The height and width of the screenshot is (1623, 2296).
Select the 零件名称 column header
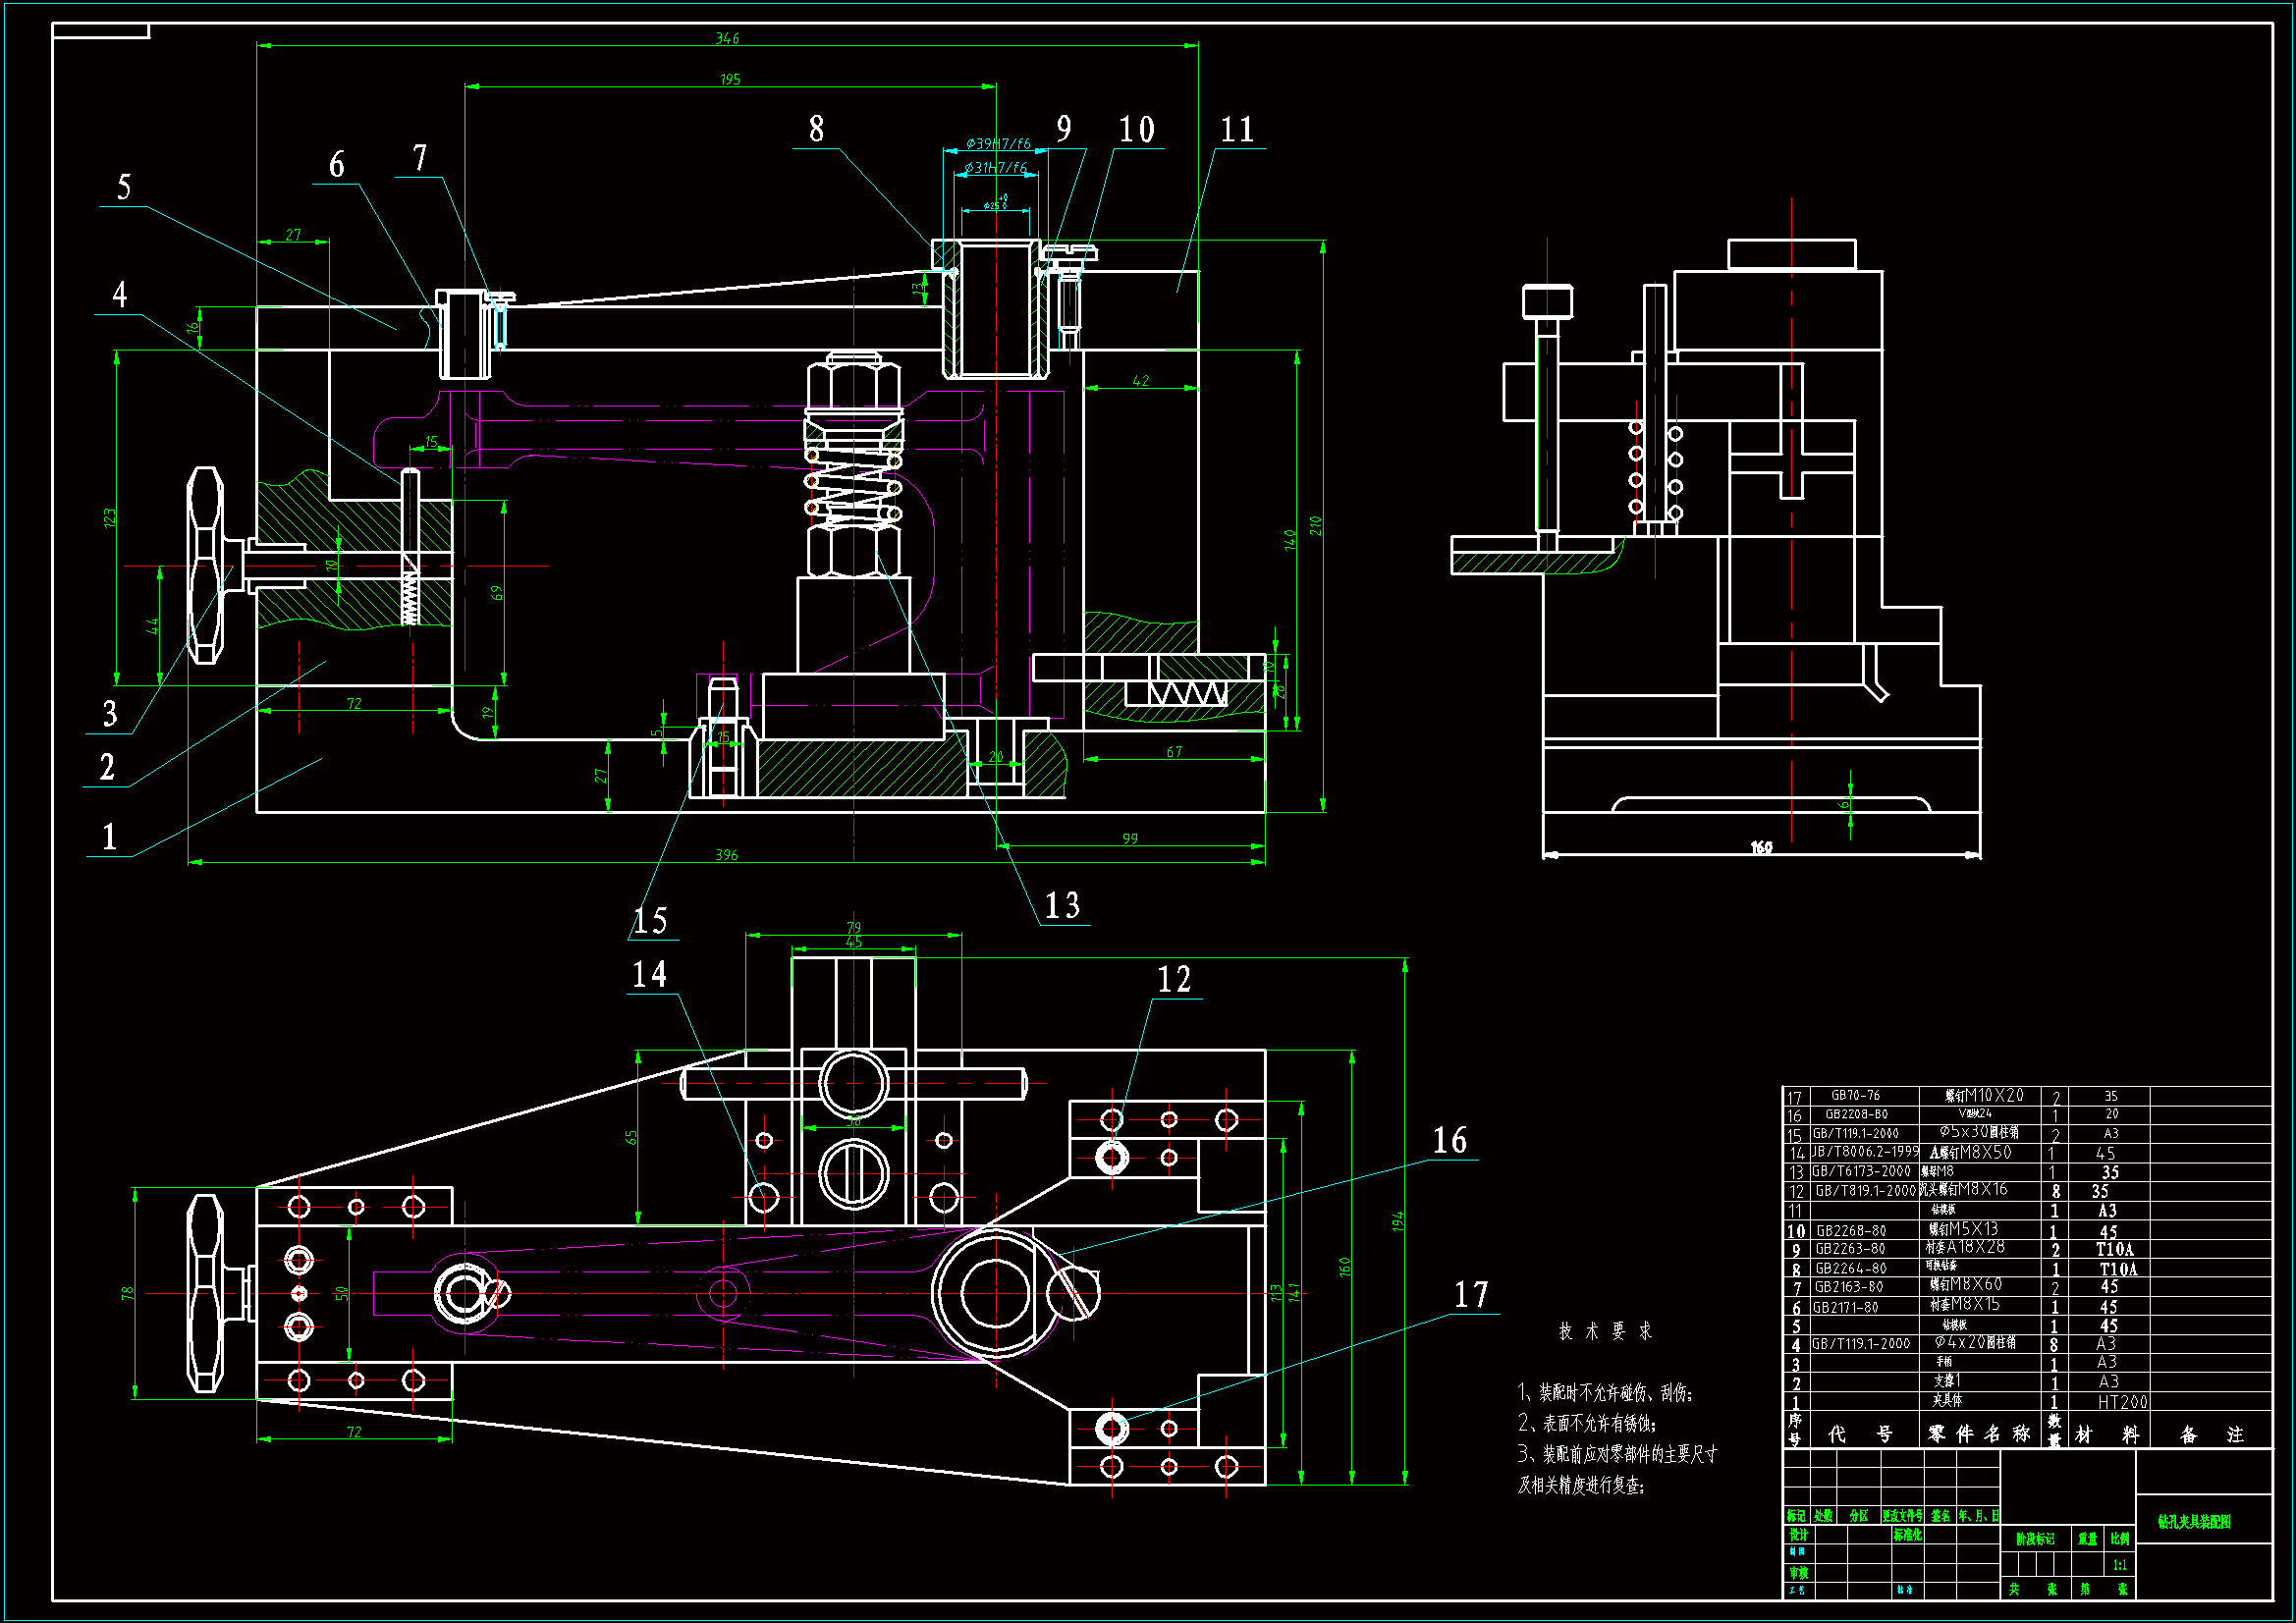[x=1979, y=1434]
